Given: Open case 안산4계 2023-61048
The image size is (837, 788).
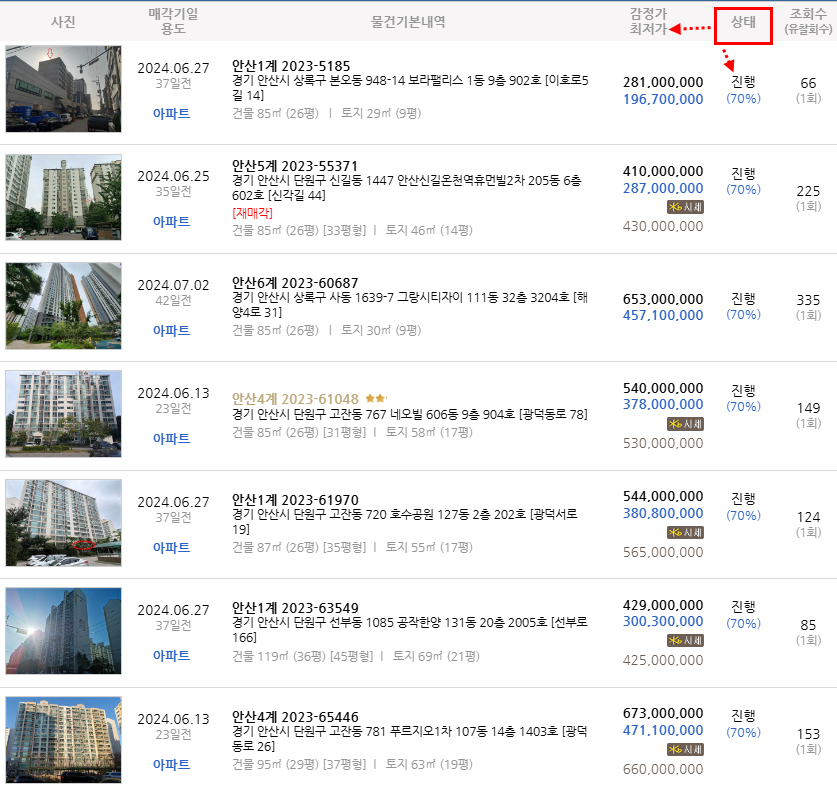Looking at the screenshot, I should 295,399.
